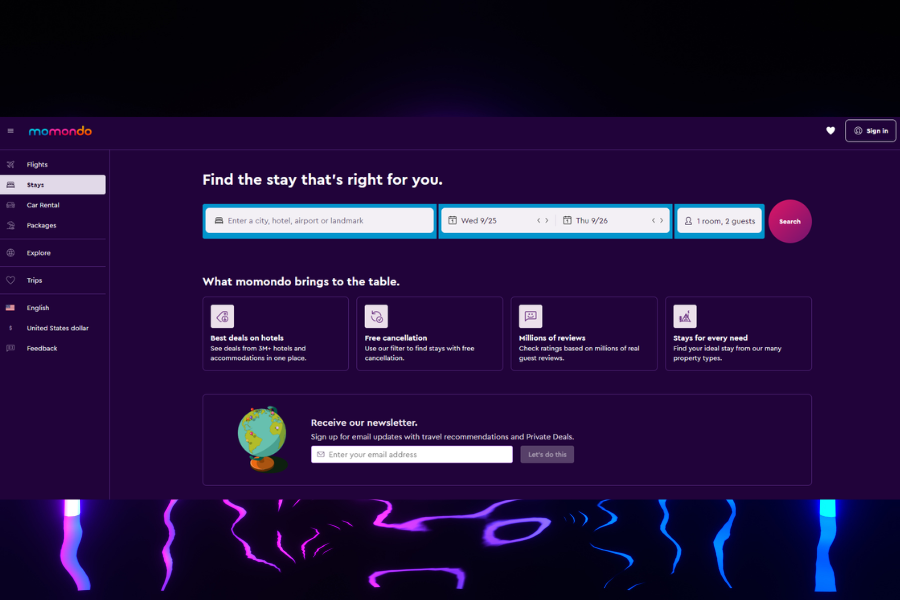Change language from English

tap(38, 308)
